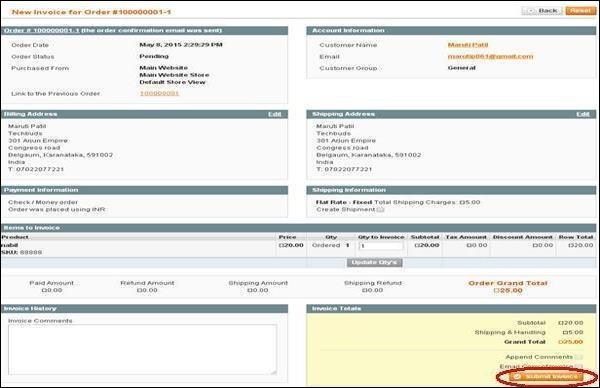Click the Submit Invoice button
600x388 pixels.
(546, 377)
